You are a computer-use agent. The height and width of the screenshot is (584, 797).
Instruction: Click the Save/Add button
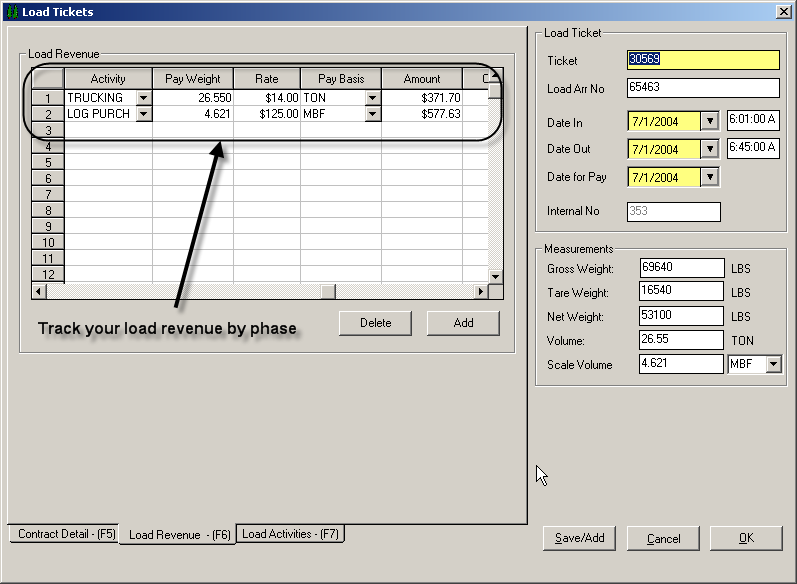[579, 538]
